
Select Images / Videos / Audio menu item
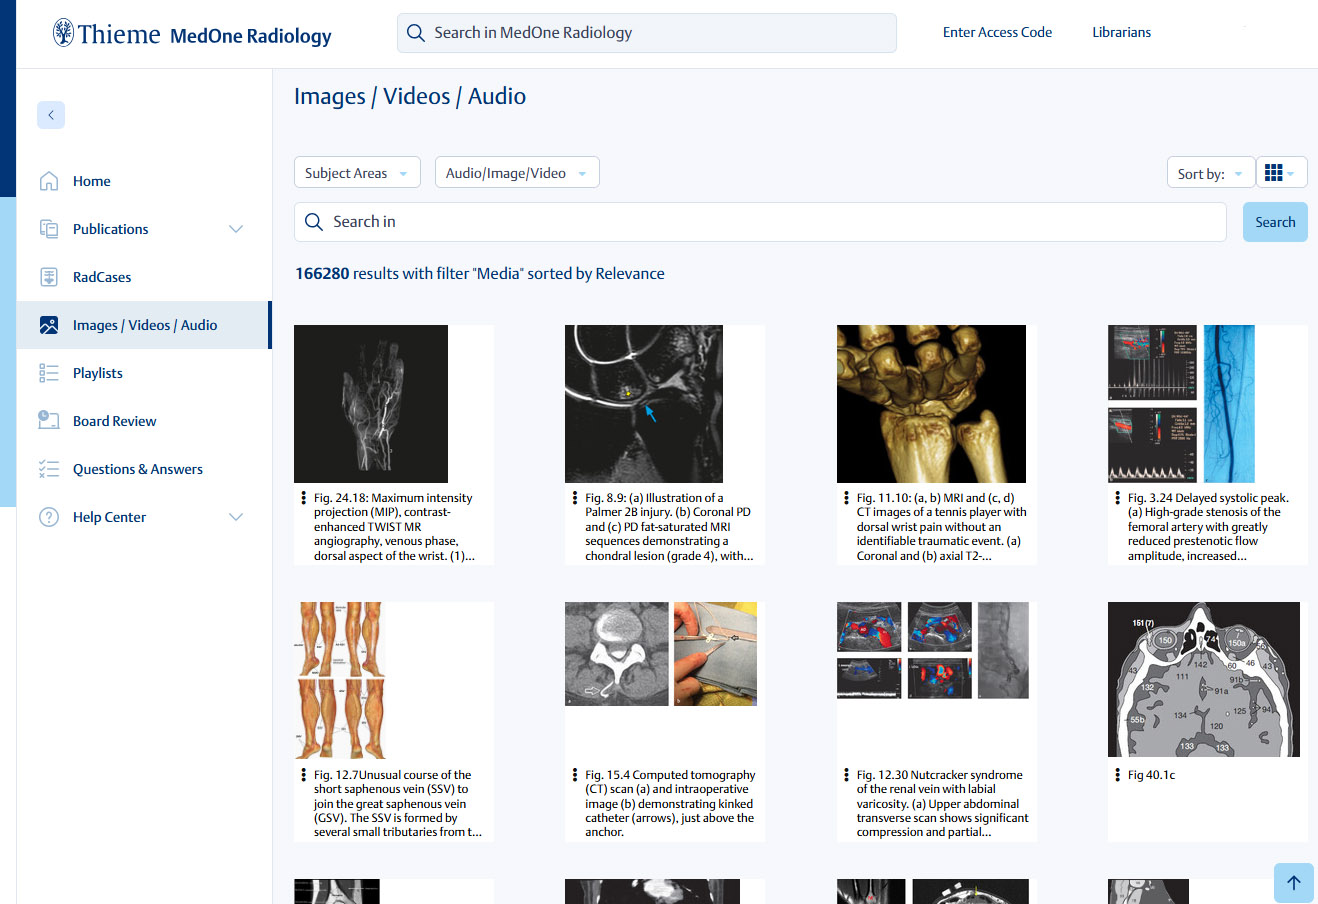click(144, 325)
